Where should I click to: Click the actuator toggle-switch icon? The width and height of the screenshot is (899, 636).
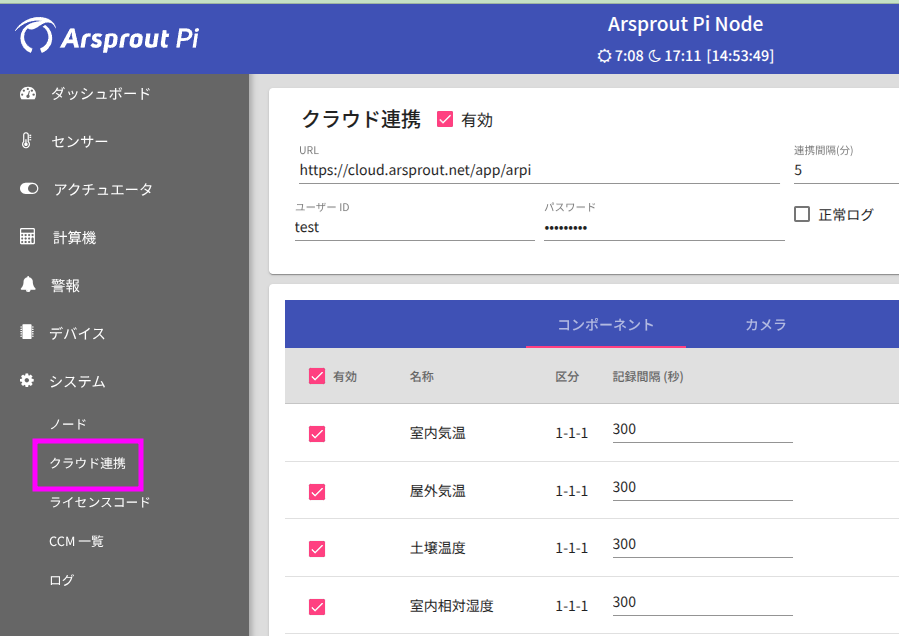(28, 189)
